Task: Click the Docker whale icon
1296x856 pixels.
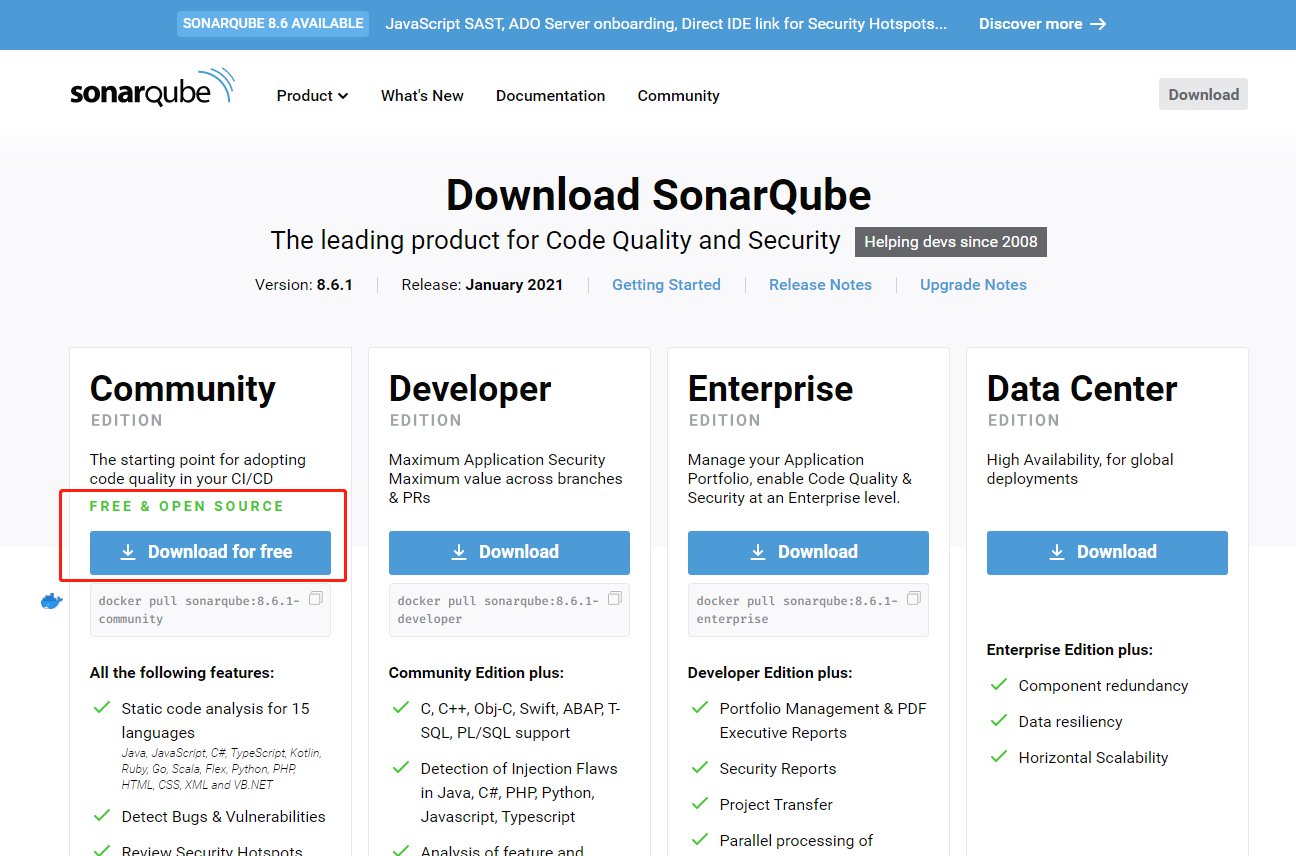Action: [x=51, y=601]
